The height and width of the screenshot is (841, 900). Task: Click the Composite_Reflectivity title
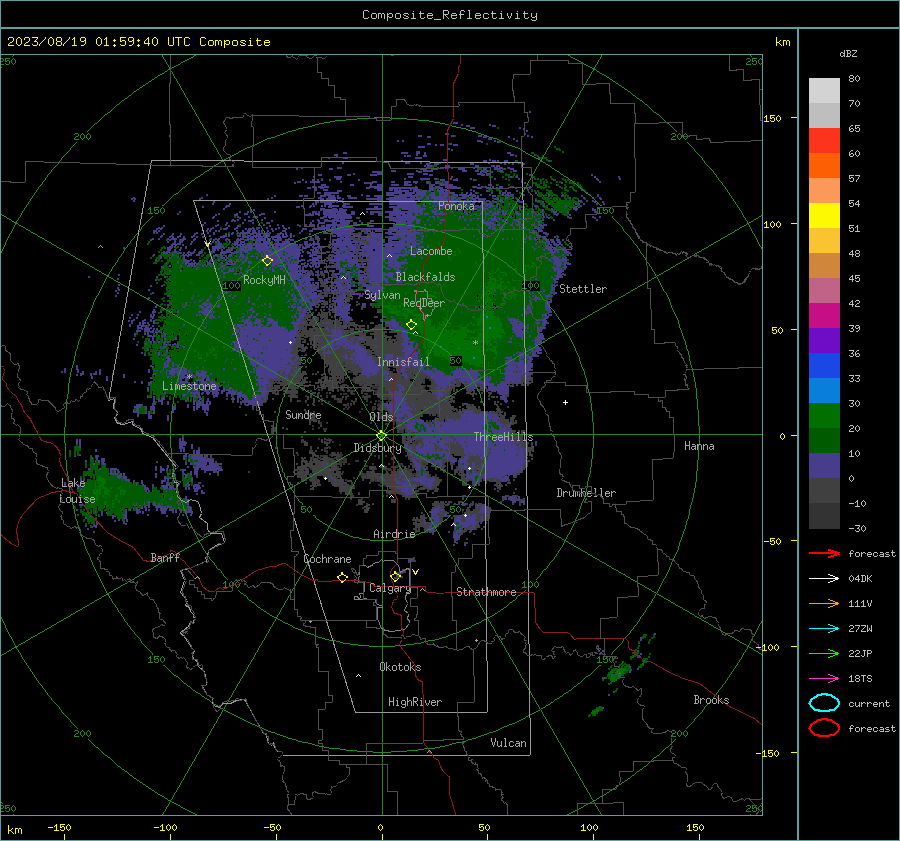click(450, 15)
